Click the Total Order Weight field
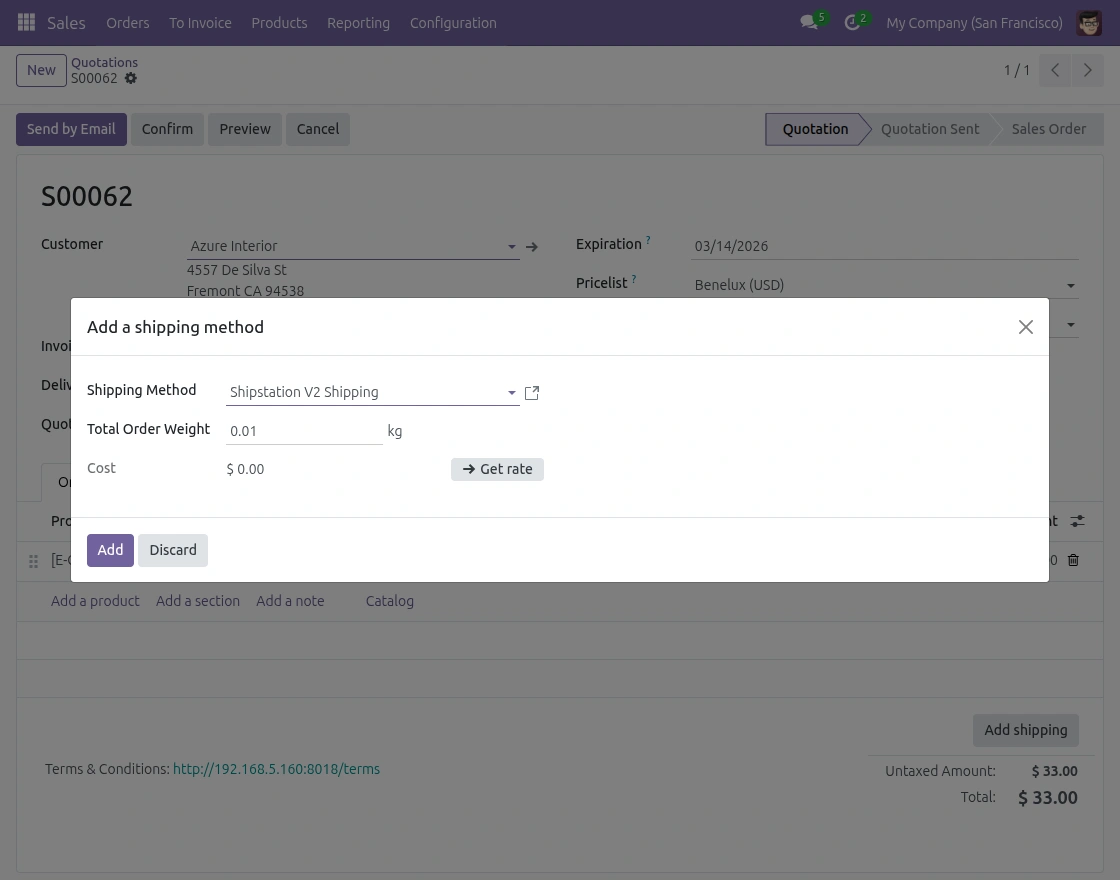 (300, 430)
